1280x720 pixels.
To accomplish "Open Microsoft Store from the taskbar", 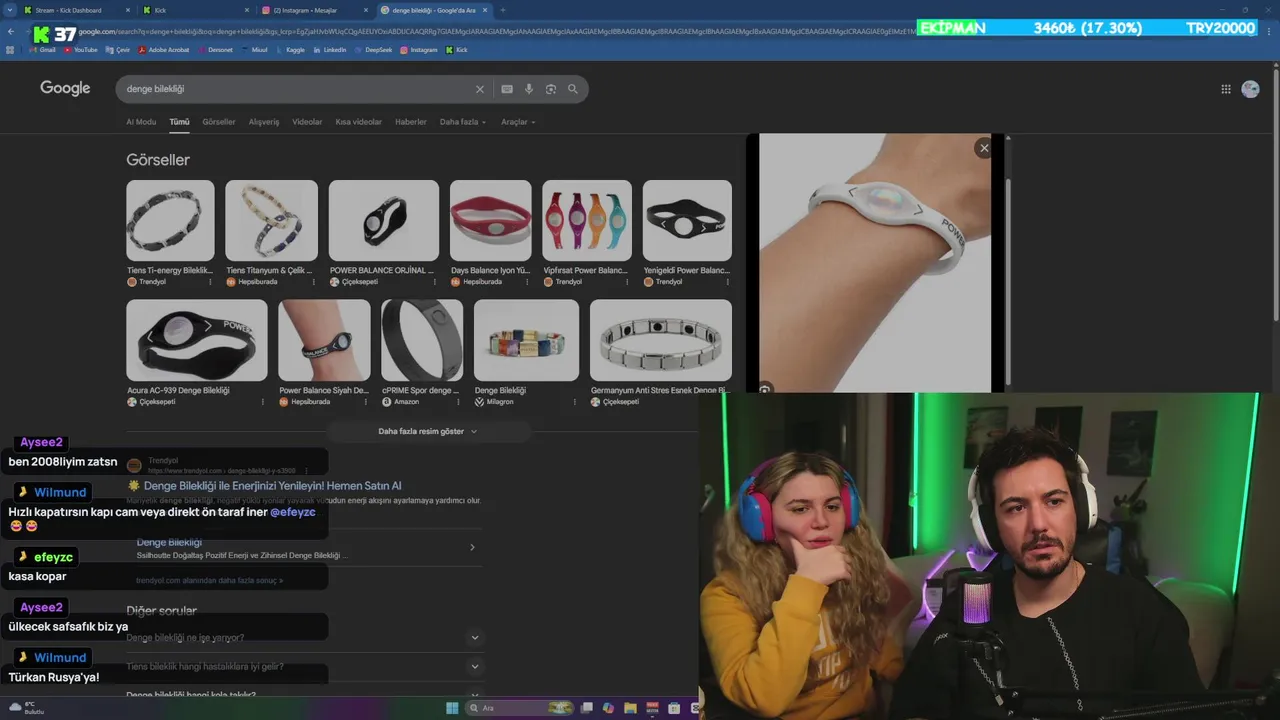I will pos(674,708).
